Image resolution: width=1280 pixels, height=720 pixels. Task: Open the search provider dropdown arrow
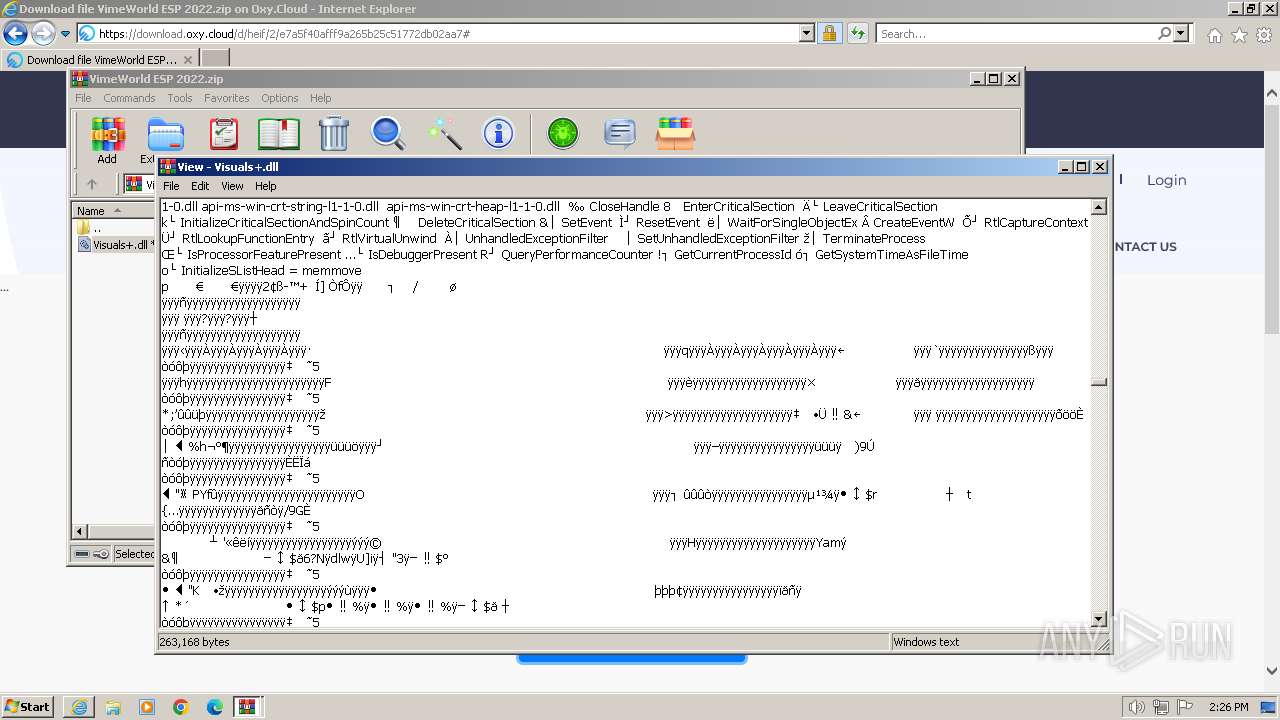pyautogui.click(x=1181, y=33)
